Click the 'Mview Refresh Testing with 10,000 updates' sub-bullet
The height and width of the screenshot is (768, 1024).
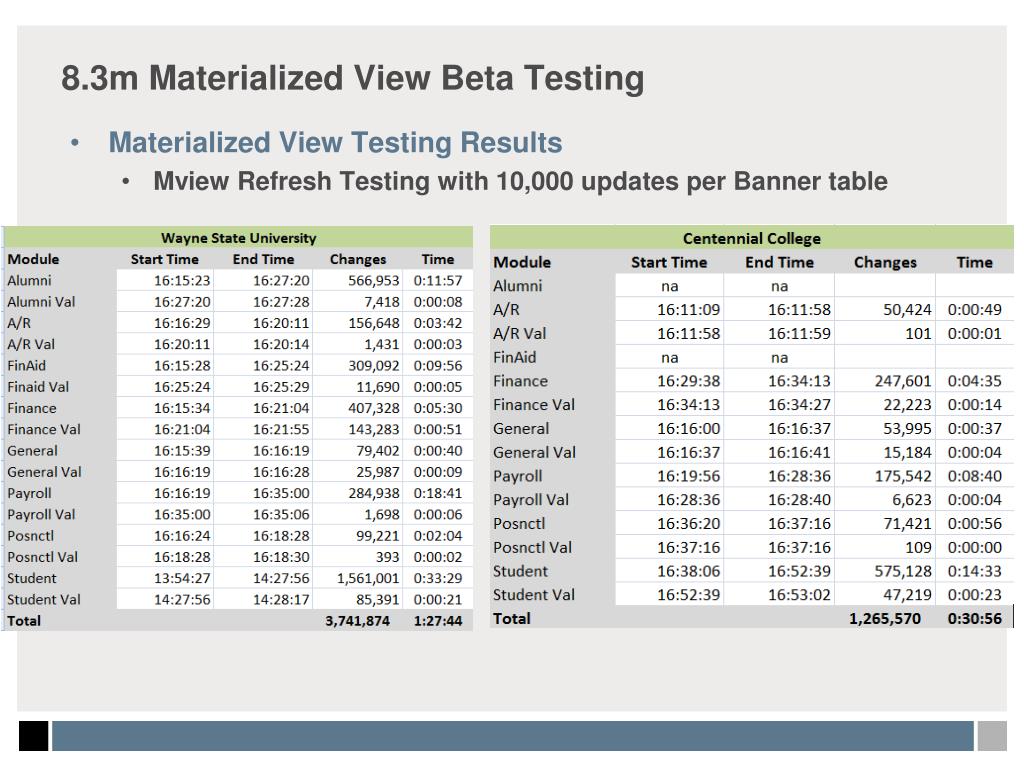pyautogui.click(x=520, y=181)
